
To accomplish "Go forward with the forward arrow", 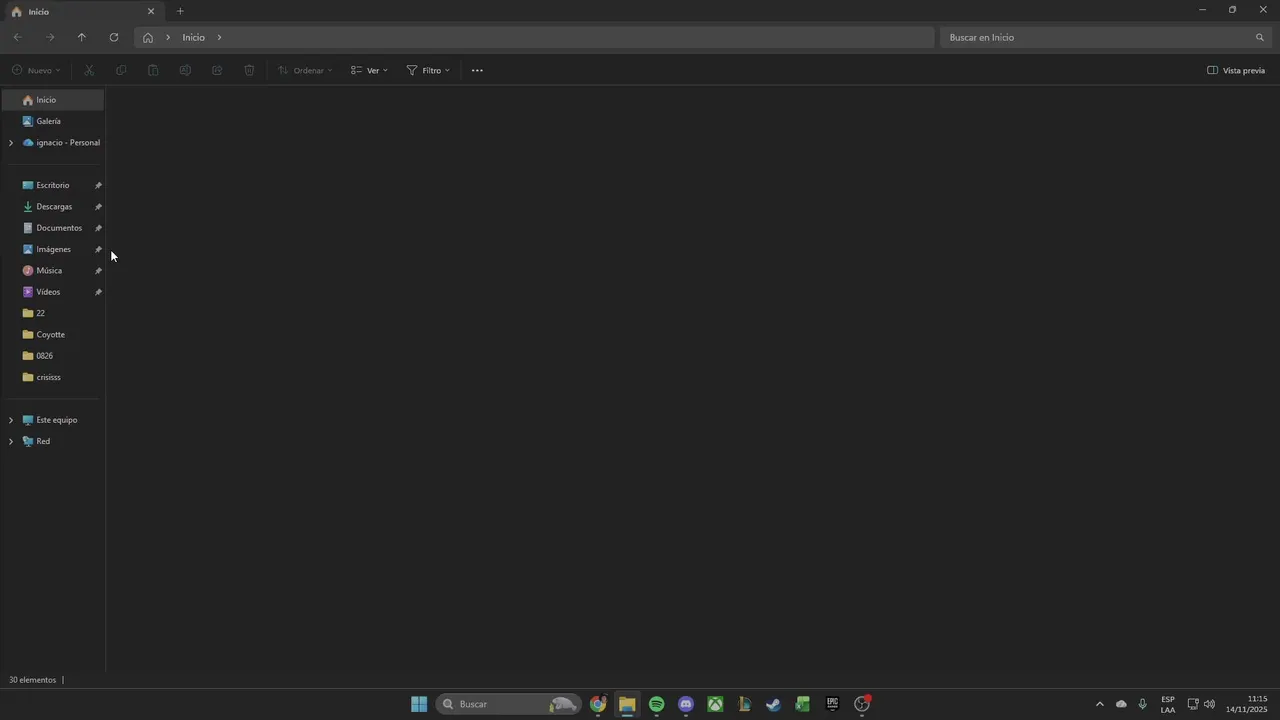I will (x=50, y=37).
